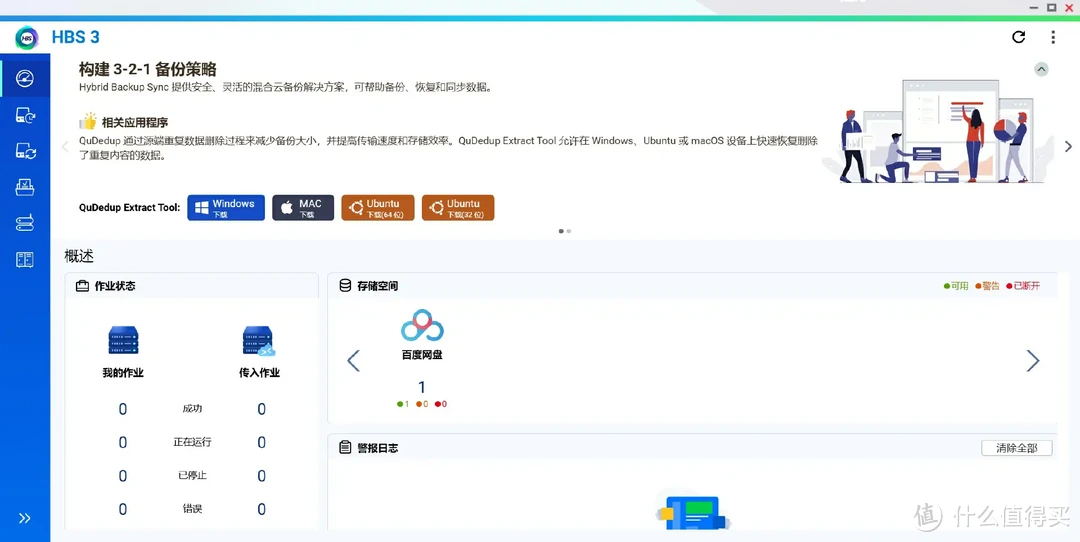Viewport: 1080px width, 542px height.
Task: Open the Jobs section in the sidebar
Action: 25,188
